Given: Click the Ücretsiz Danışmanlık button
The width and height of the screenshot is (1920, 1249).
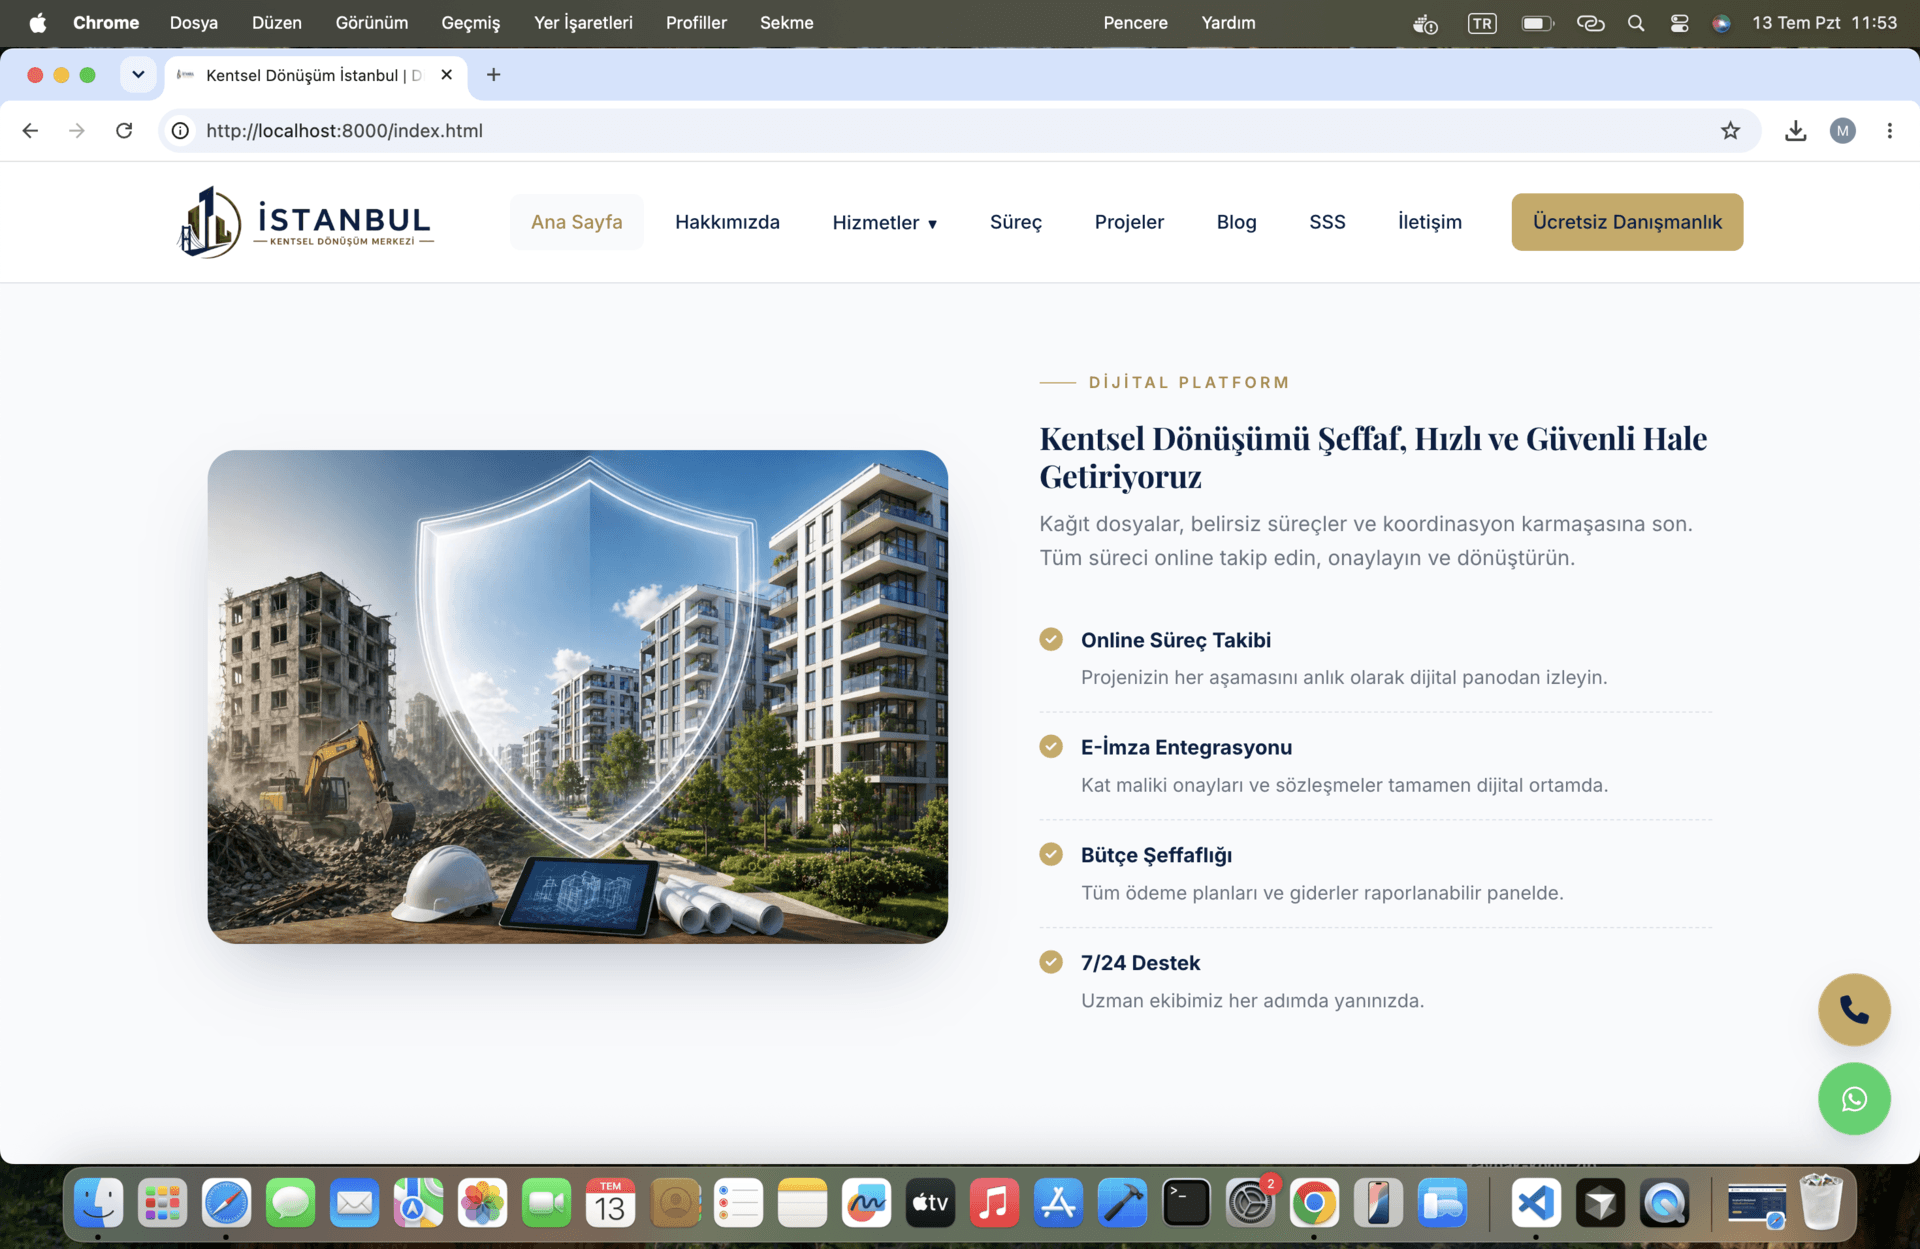Looking at the screenshot, I should [x=1627, y=222].
